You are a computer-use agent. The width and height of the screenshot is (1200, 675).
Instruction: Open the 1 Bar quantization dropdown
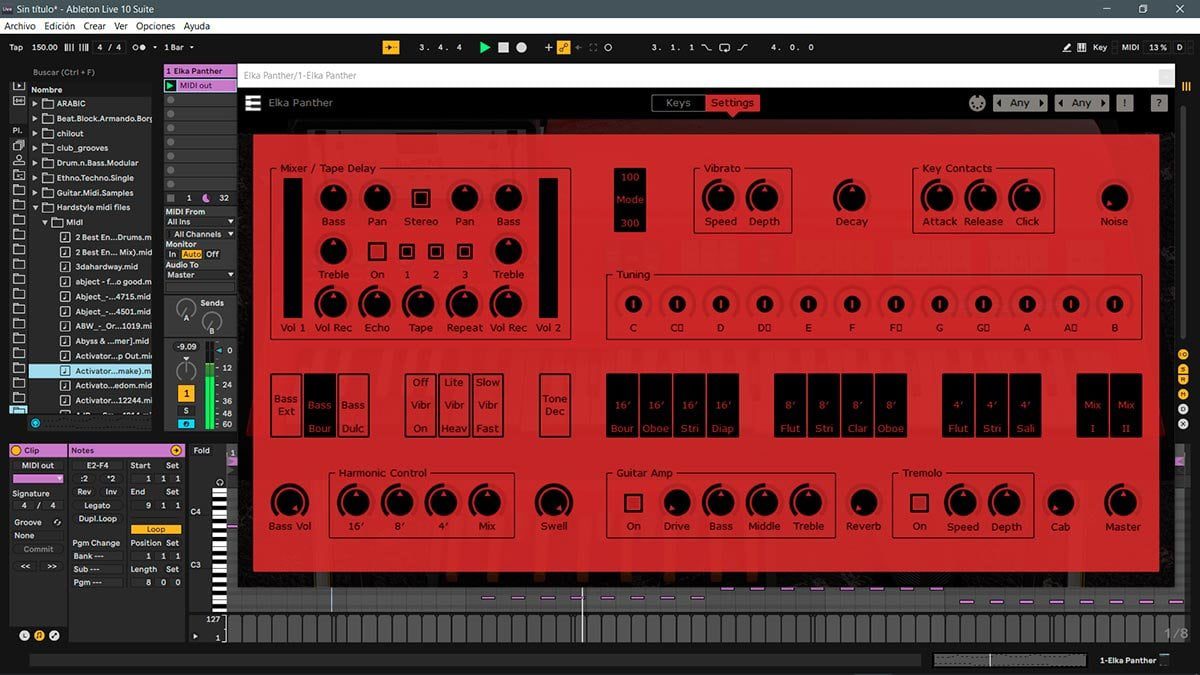click(x=177, y=47)
